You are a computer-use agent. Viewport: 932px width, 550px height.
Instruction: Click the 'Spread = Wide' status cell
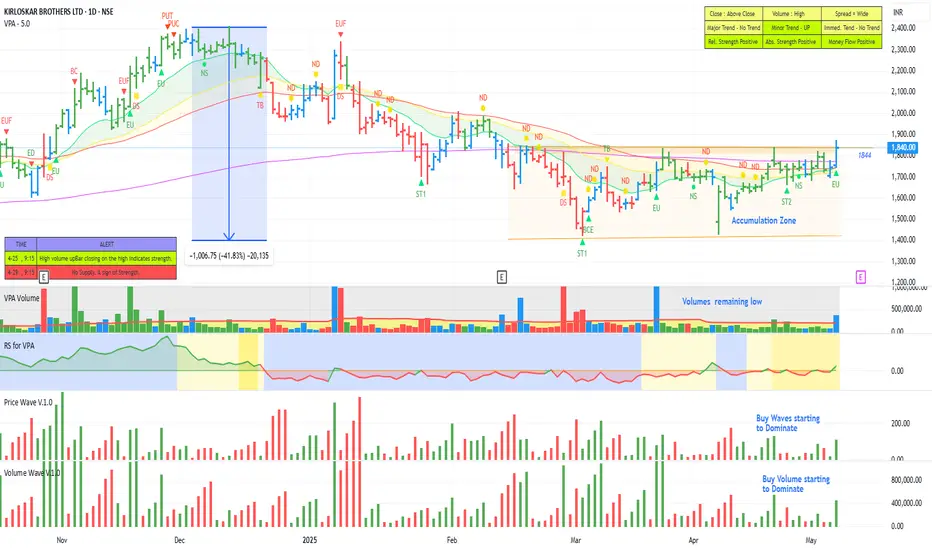(x=852, y=14)
